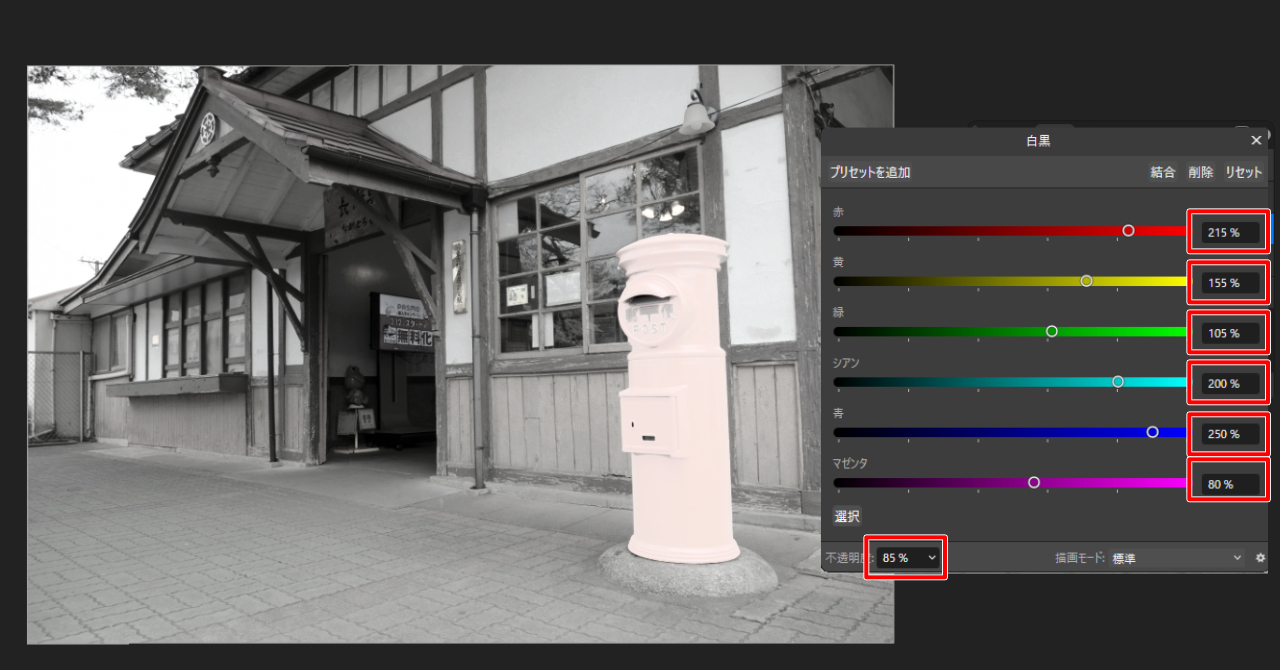Click the 結合 button
This screenshot has width=1280, height=670.
1163,172
